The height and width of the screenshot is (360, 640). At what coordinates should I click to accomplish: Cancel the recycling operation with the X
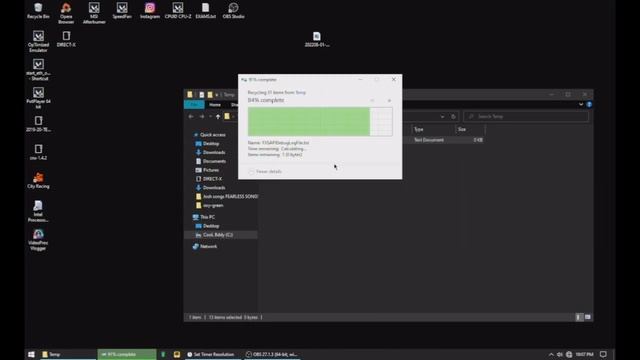(389, 100)
